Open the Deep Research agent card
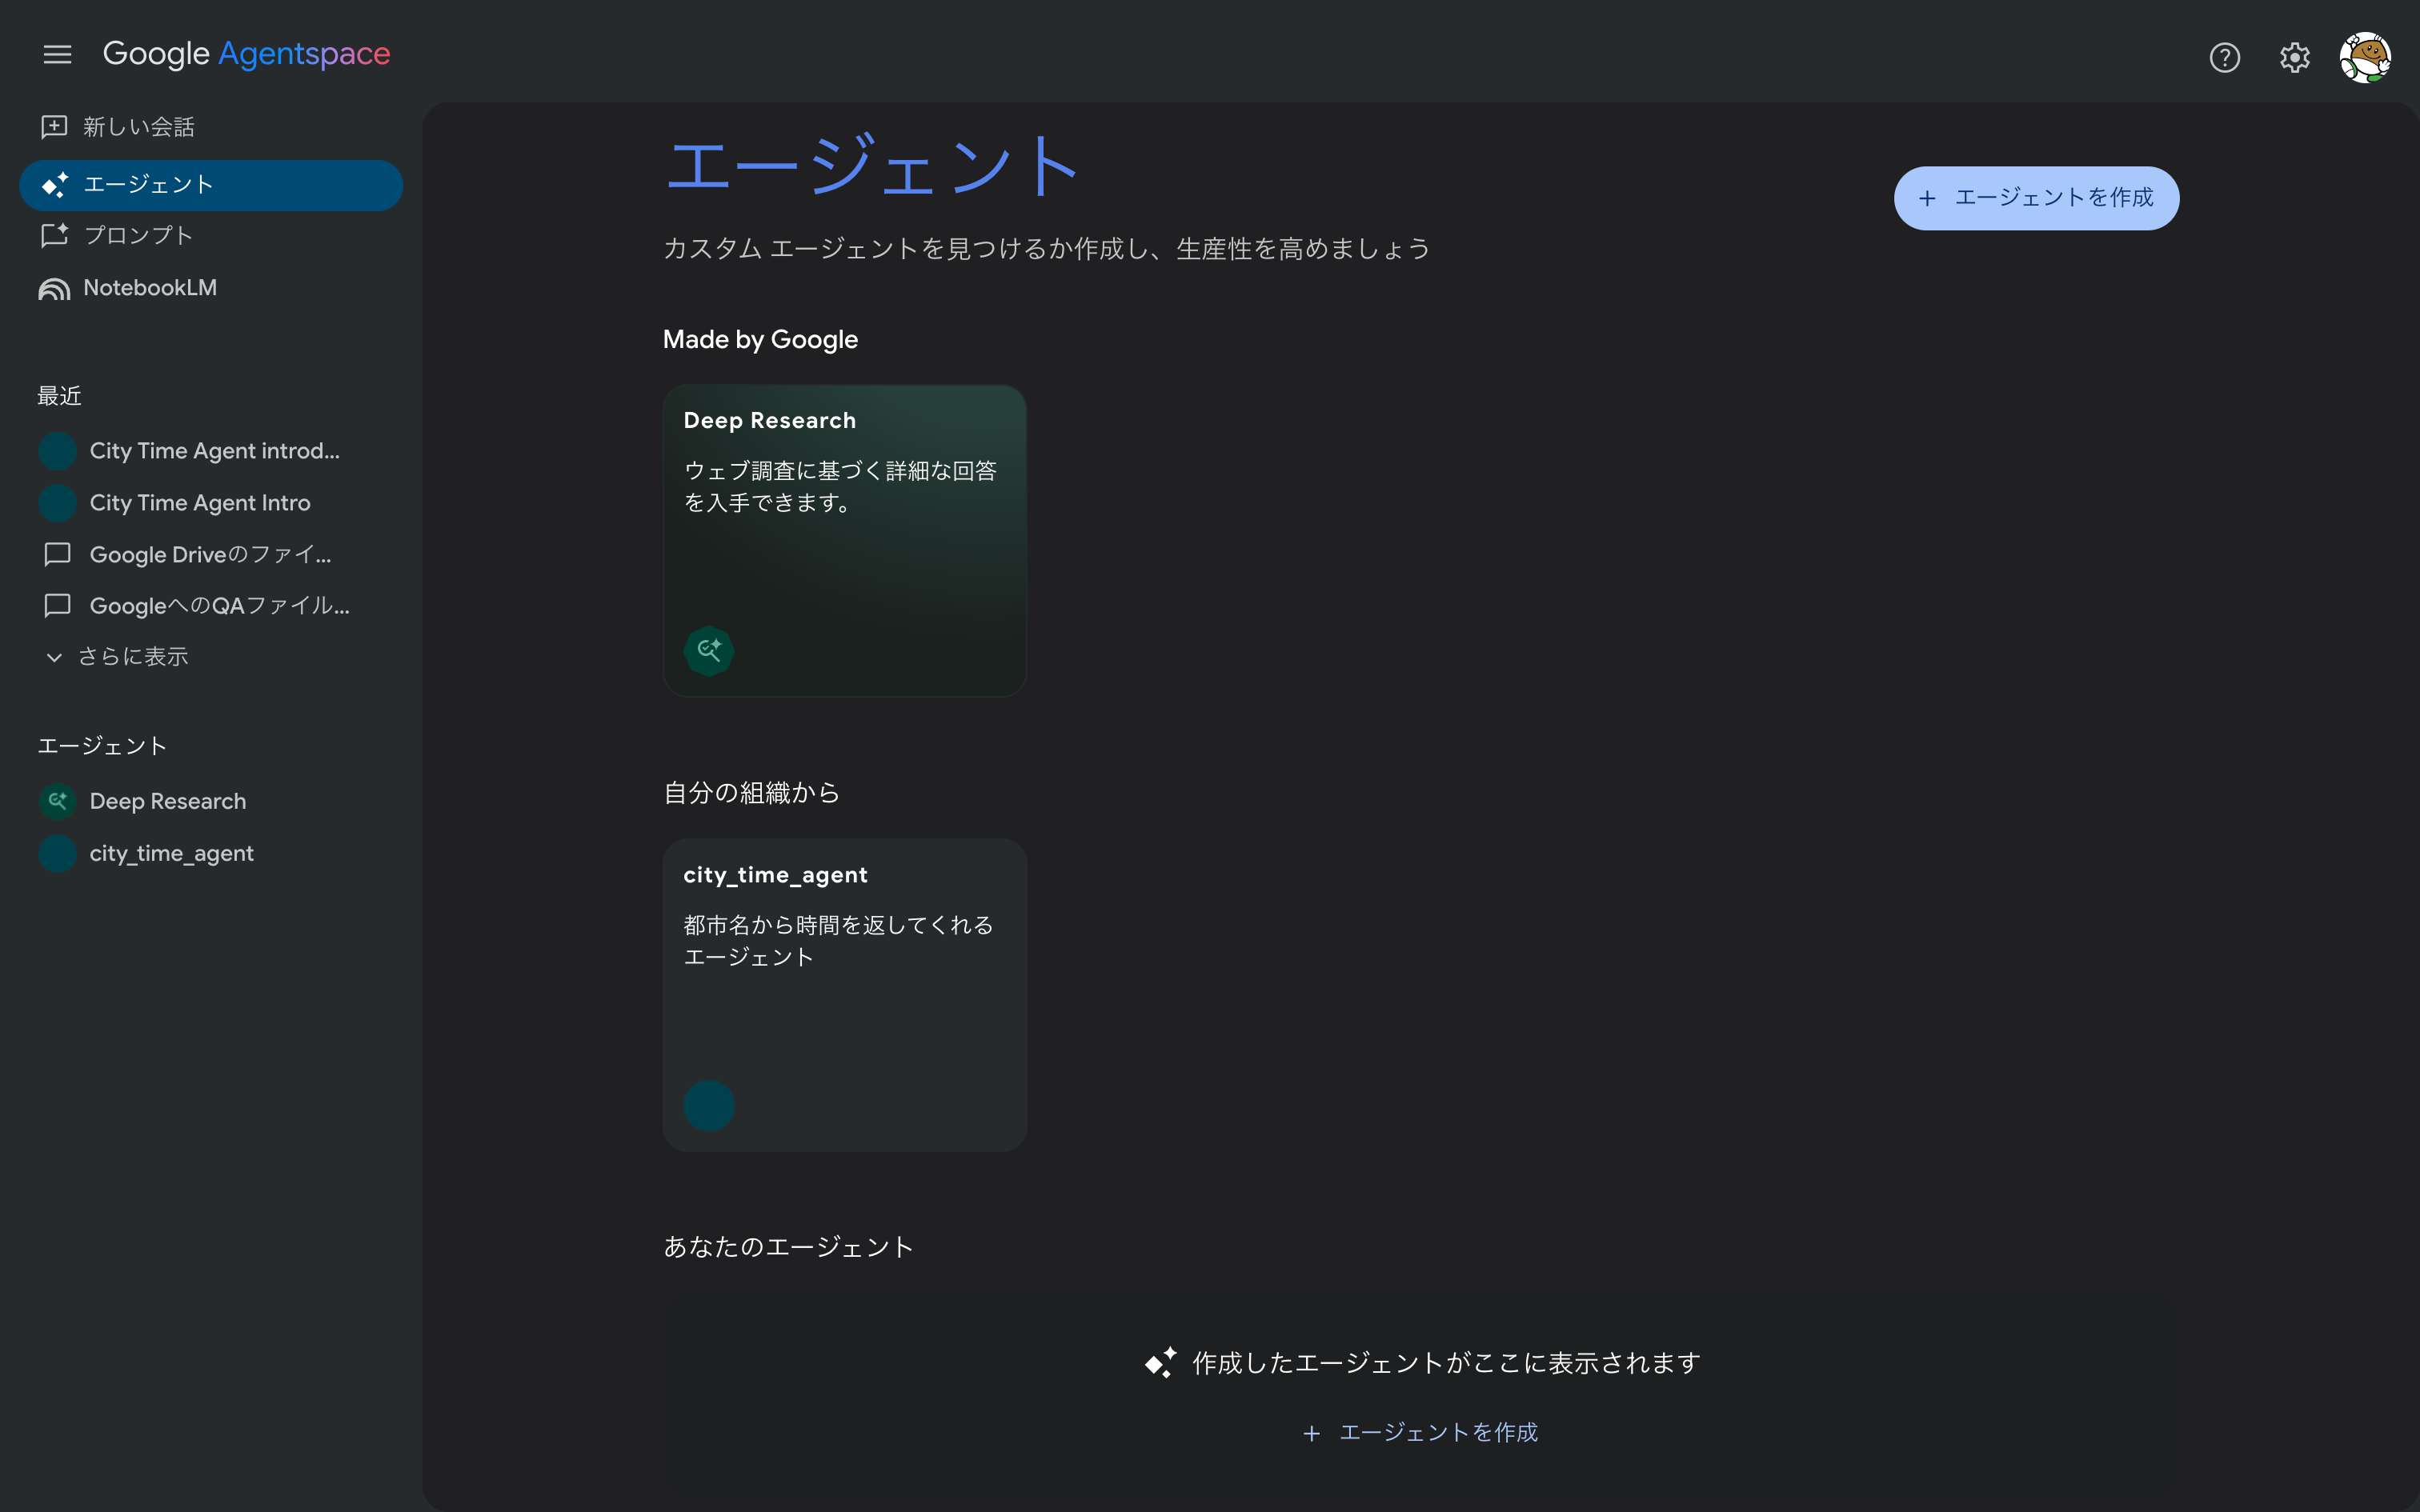The width and height of the screenshot is (2420, 1512). pyautogui.click(x=844, y=540)
